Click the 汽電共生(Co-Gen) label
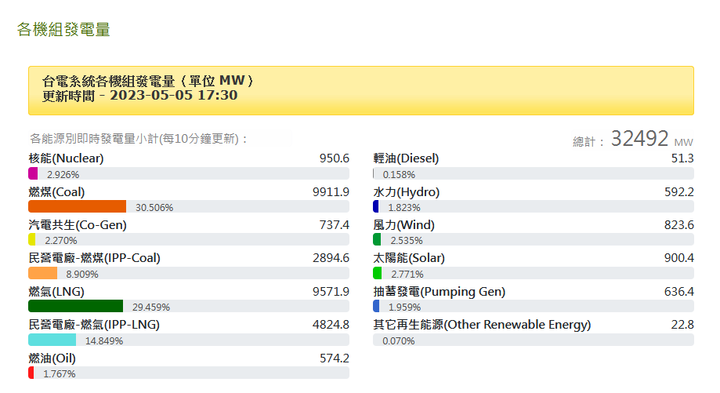720x393 pixels. pyautogui.click(x=78, y=225)
